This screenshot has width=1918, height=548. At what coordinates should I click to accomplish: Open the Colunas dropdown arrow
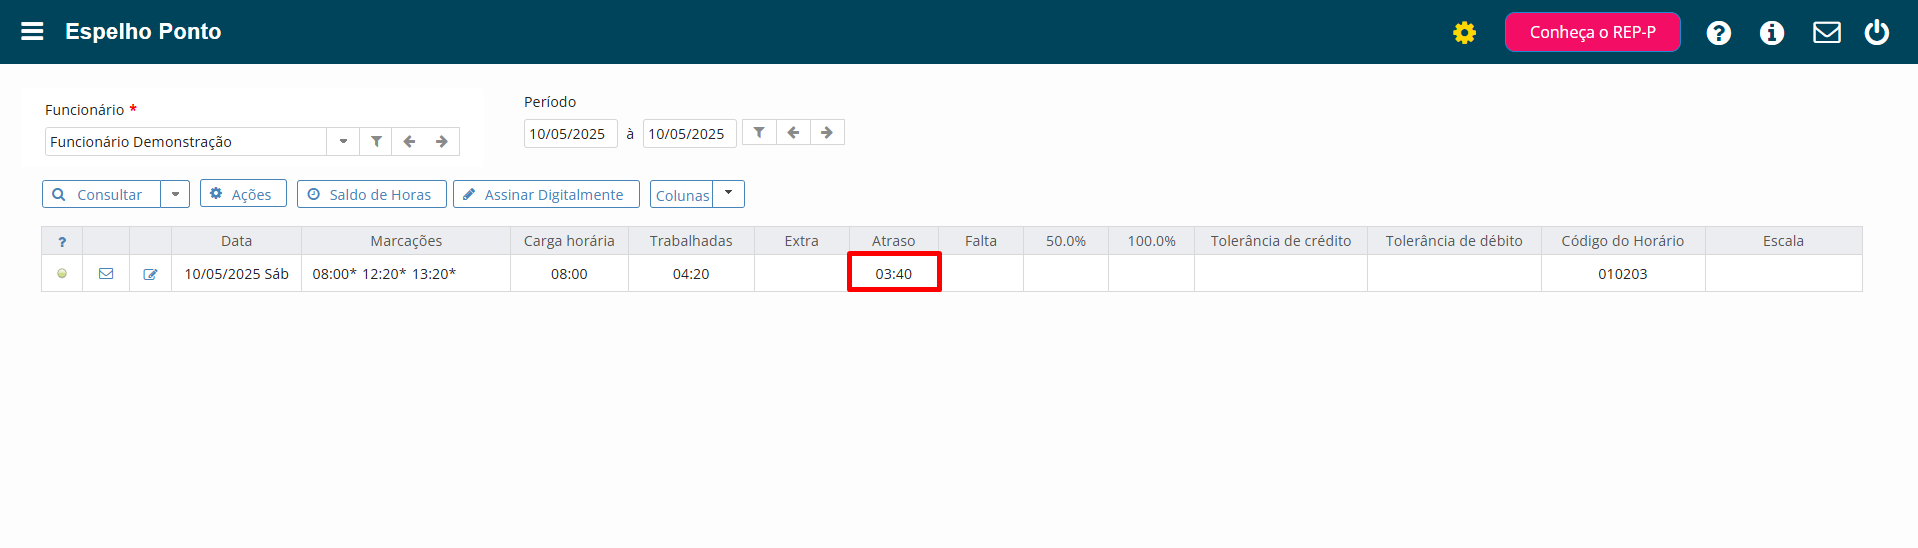tap(728, 194)
